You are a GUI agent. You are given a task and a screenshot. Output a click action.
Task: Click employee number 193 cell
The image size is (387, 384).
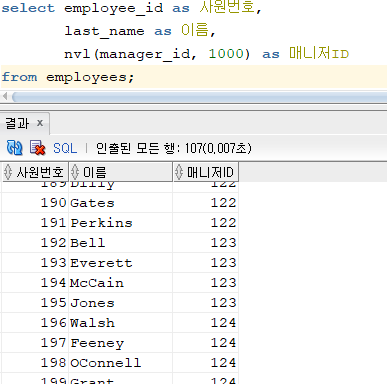tap(35, 263)
